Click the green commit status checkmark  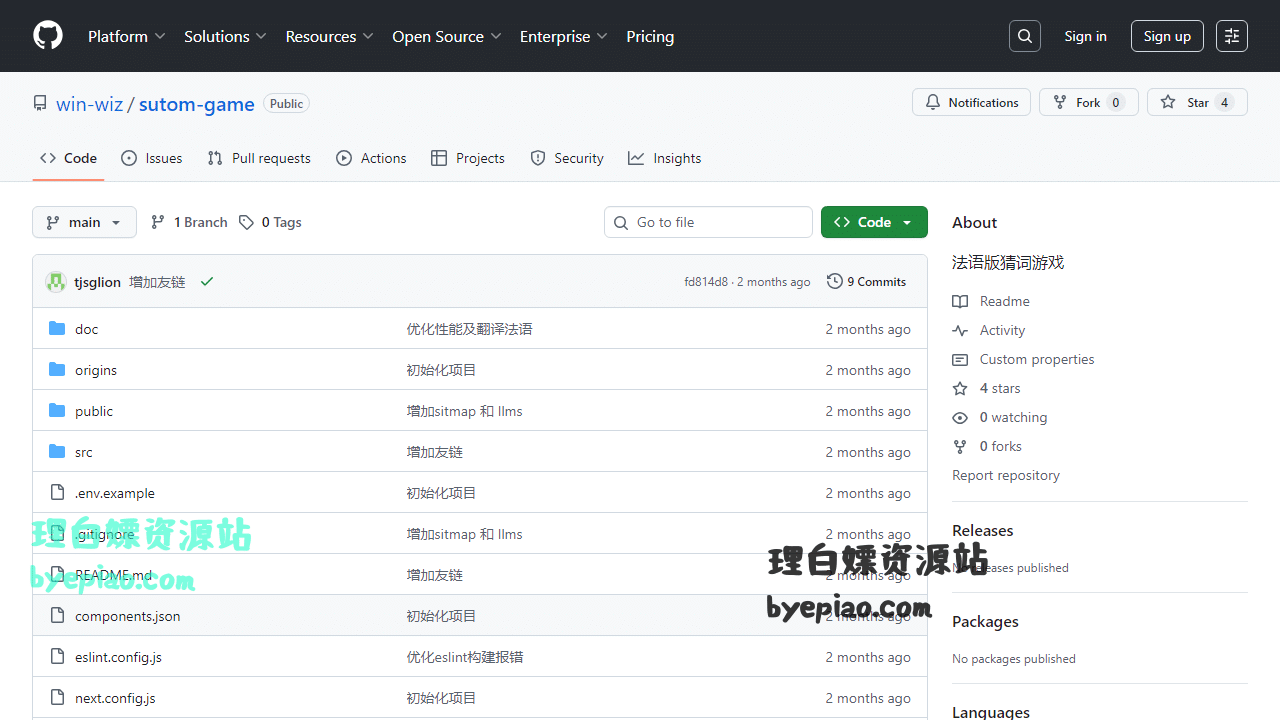(207, 282)
